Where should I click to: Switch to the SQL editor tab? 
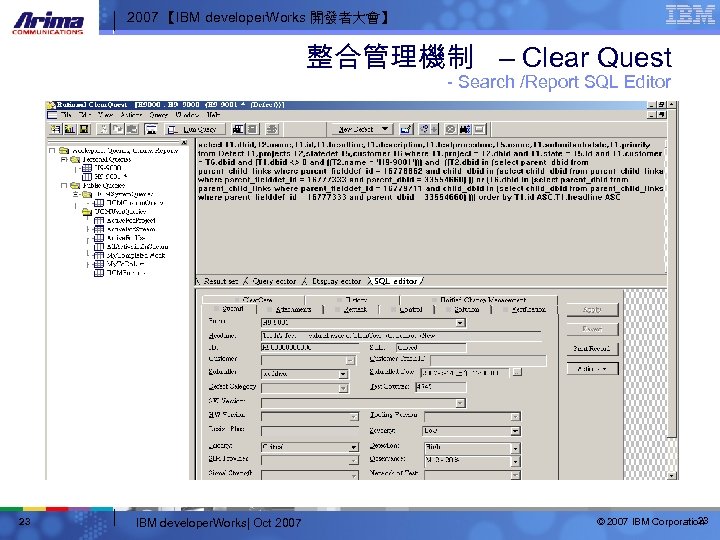(395, 281)
